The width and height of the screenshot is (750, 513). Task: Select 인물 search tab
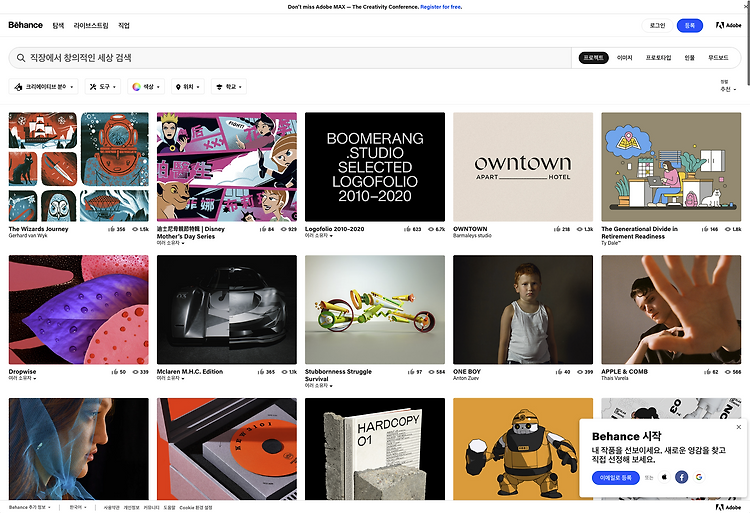point(689,58)
